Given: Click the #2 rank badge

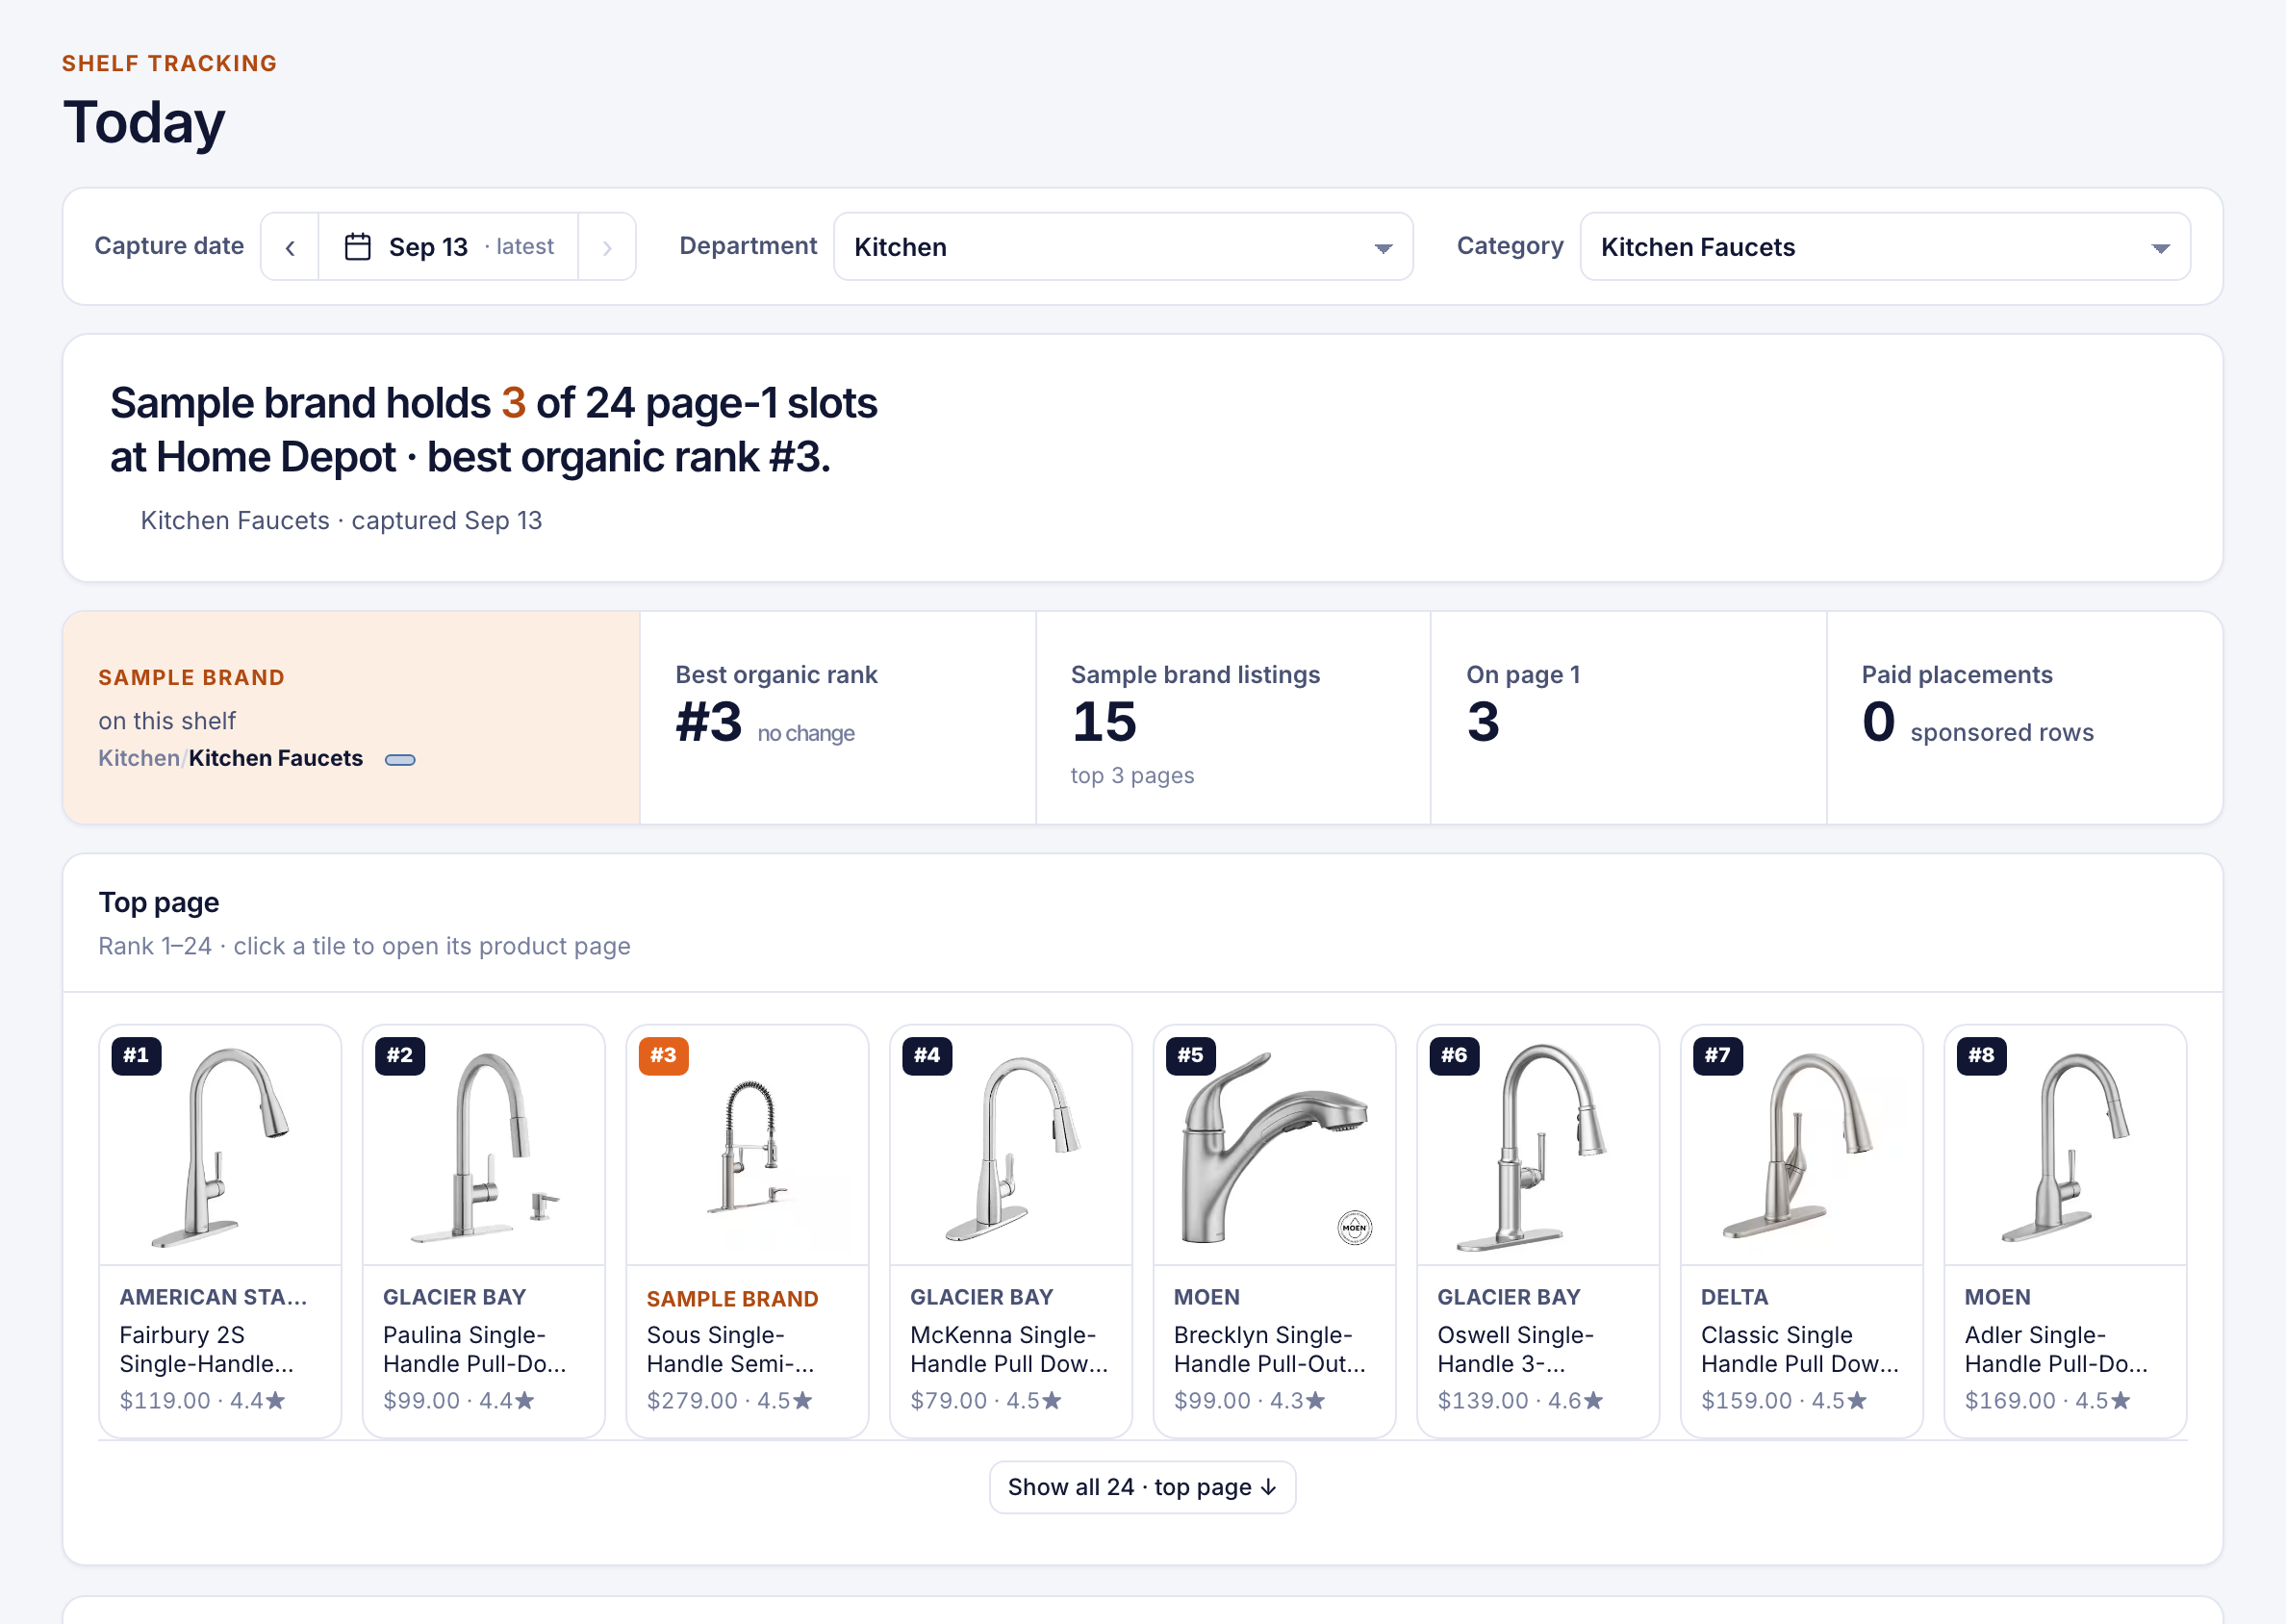Looking at the screenshot, I should (400, 1055).
